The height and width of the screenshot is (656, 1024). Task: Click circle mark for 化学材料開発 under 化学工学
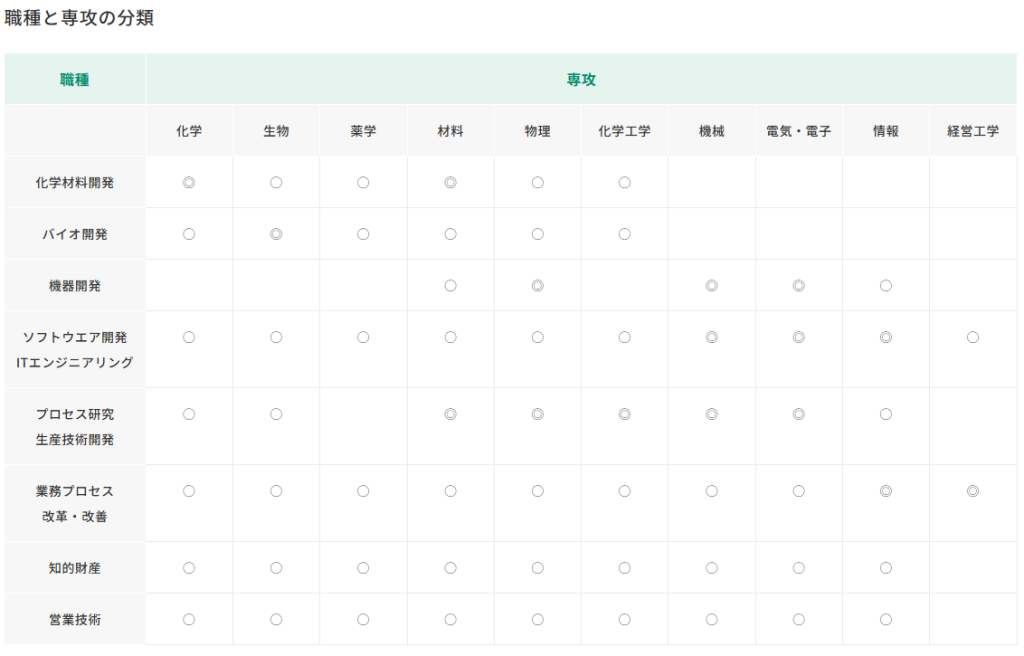(625, 182)
